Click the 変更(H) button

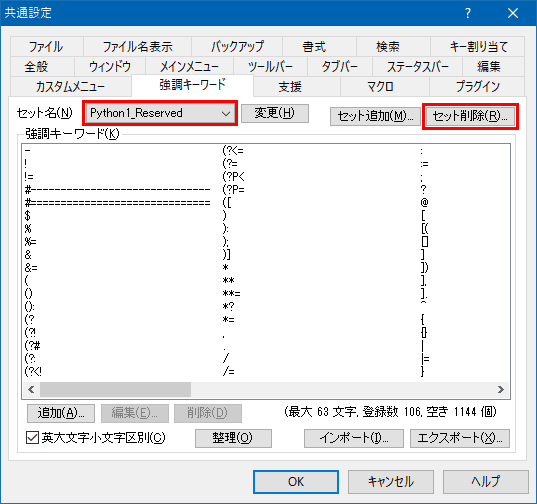tap(275, 113)
